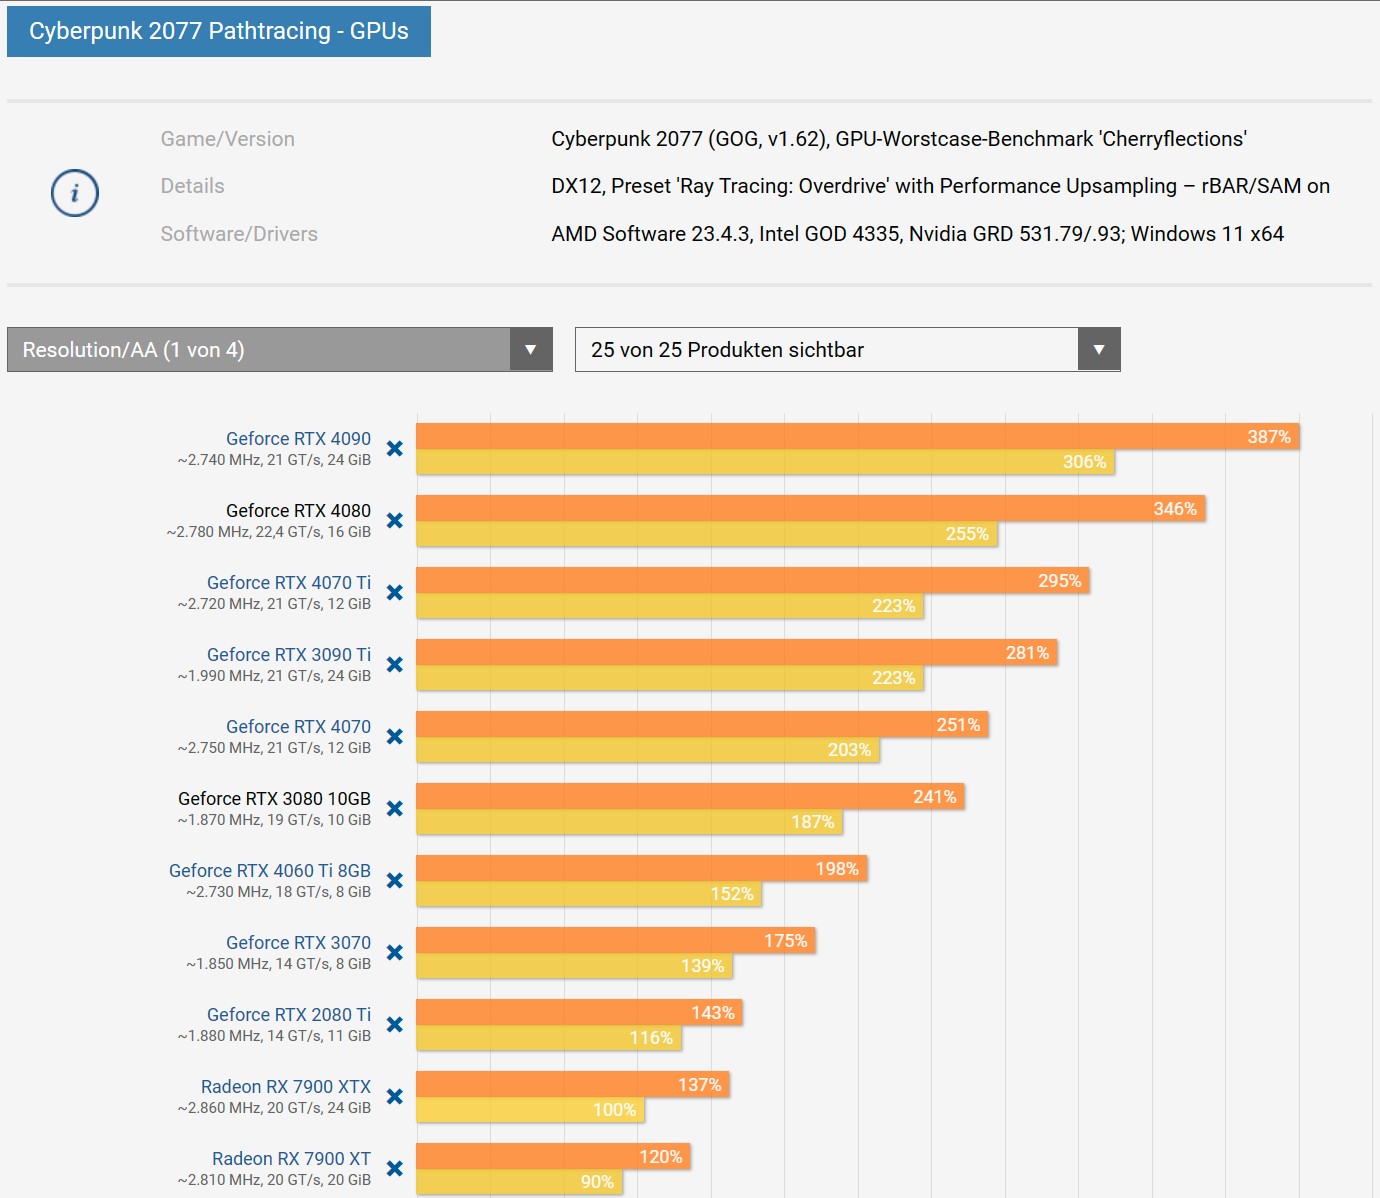Open the Resolution/AA (1 von 4) dropdown
Image resolution: width=1380 pixels, height=1198 pixels.
280,350
